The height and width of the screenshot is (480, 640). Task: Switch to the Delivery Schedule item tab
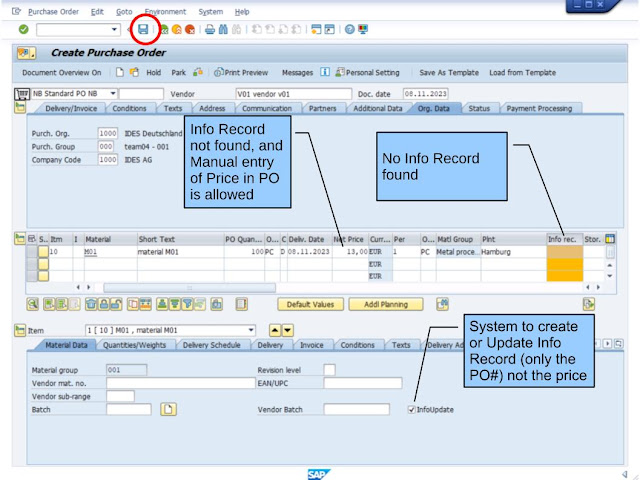click(211, 345)
